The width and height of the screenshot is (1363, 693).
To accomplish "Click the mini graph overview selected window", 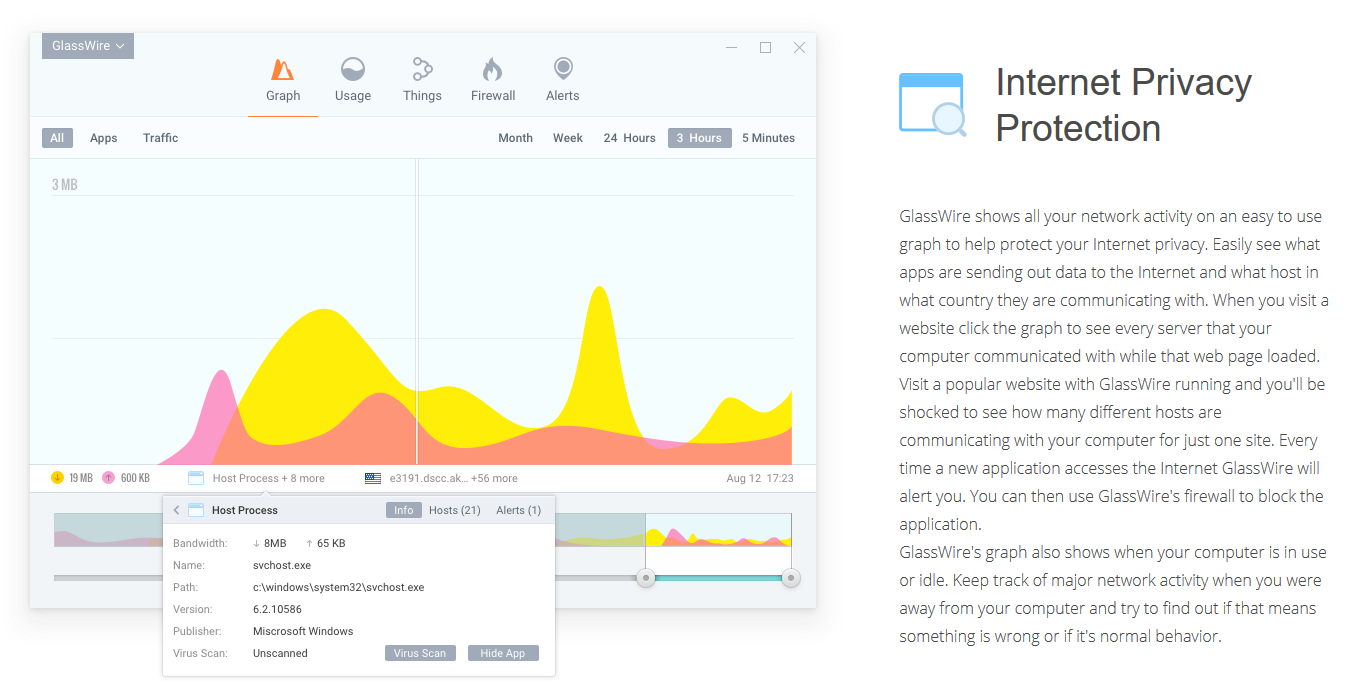I will [718, 530].
